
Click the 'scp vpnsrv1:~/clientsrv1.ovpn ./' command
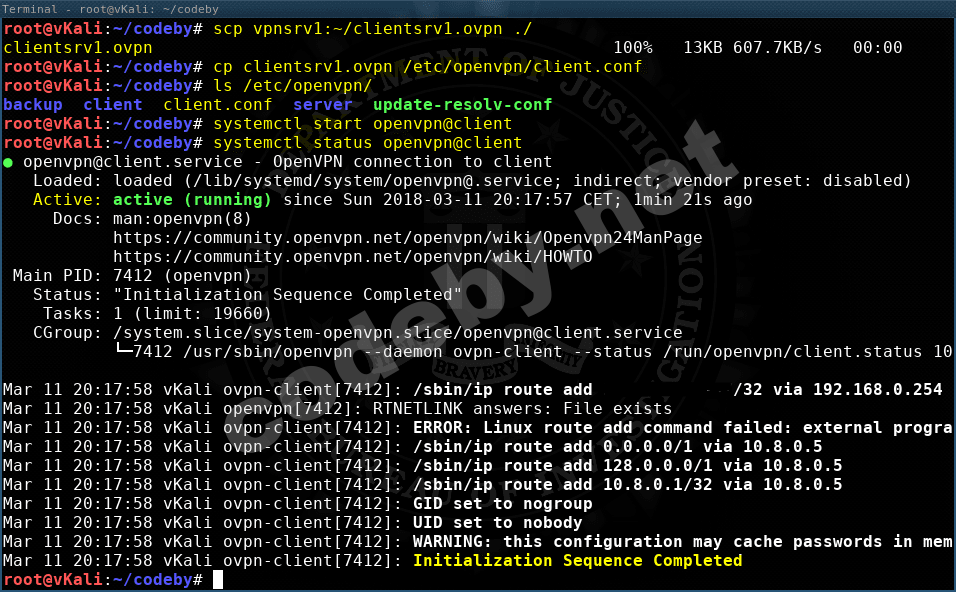[x=373, y=29]
